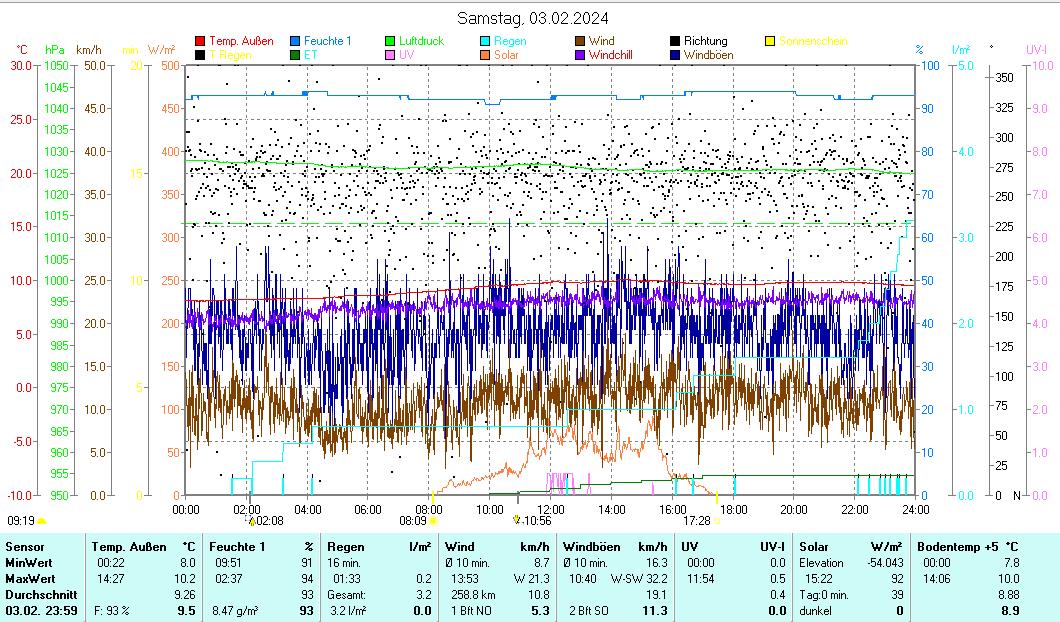Viewport: 1060px width, 622px height.
Task: Click the UV-I axis unit label
Action: (1036, 50)
